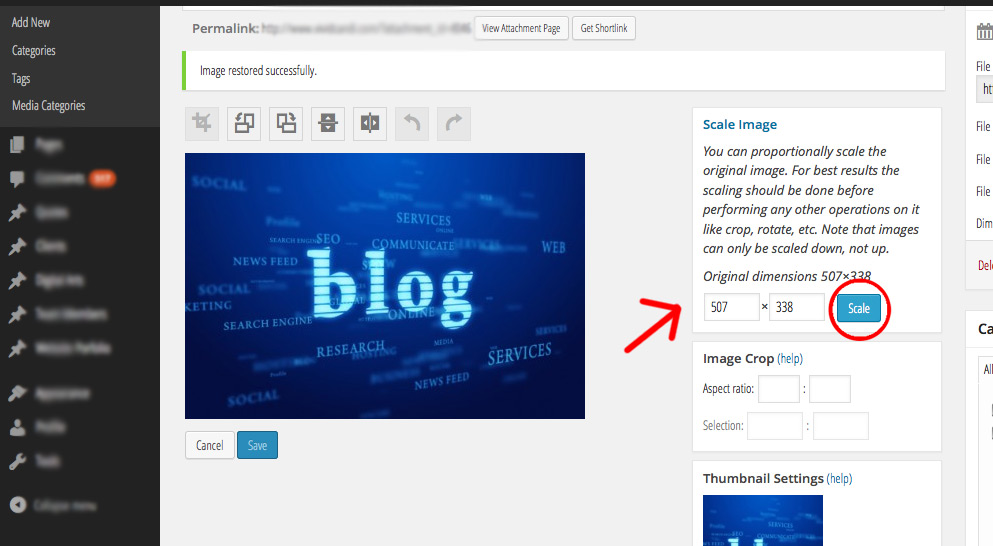Click the first Aspect ratio field
993x546 pixels.
click(779, 389)
